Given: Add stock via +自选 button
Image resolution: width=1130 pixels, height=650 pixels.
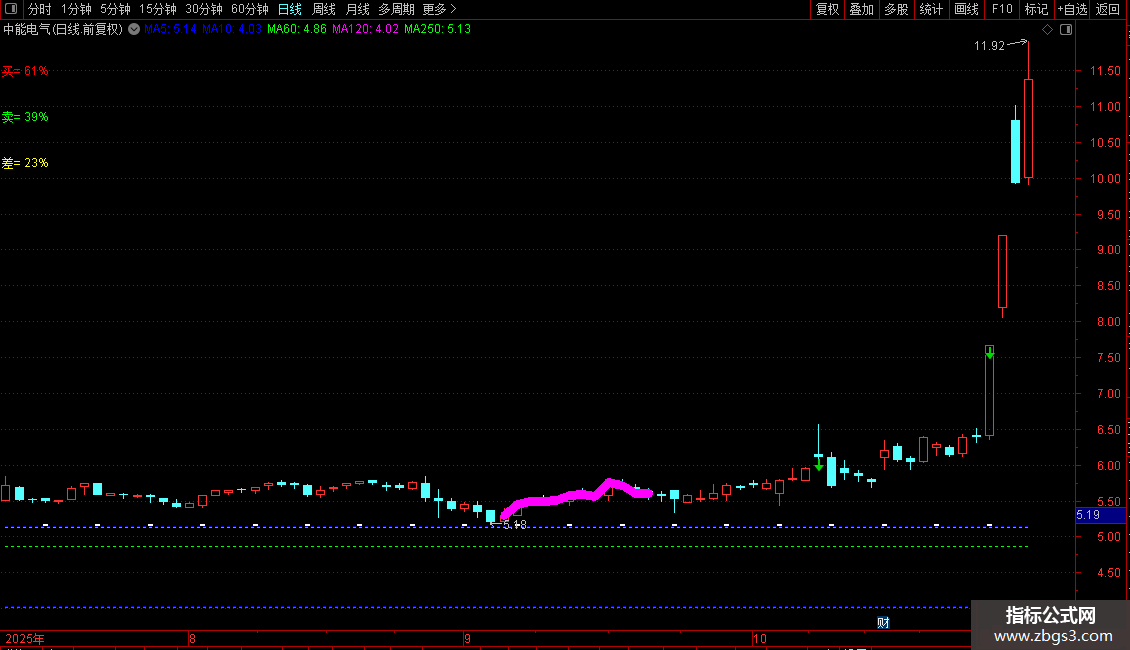Looking at the screenshot, I should pyautogui.click(x=1072, y=9).
